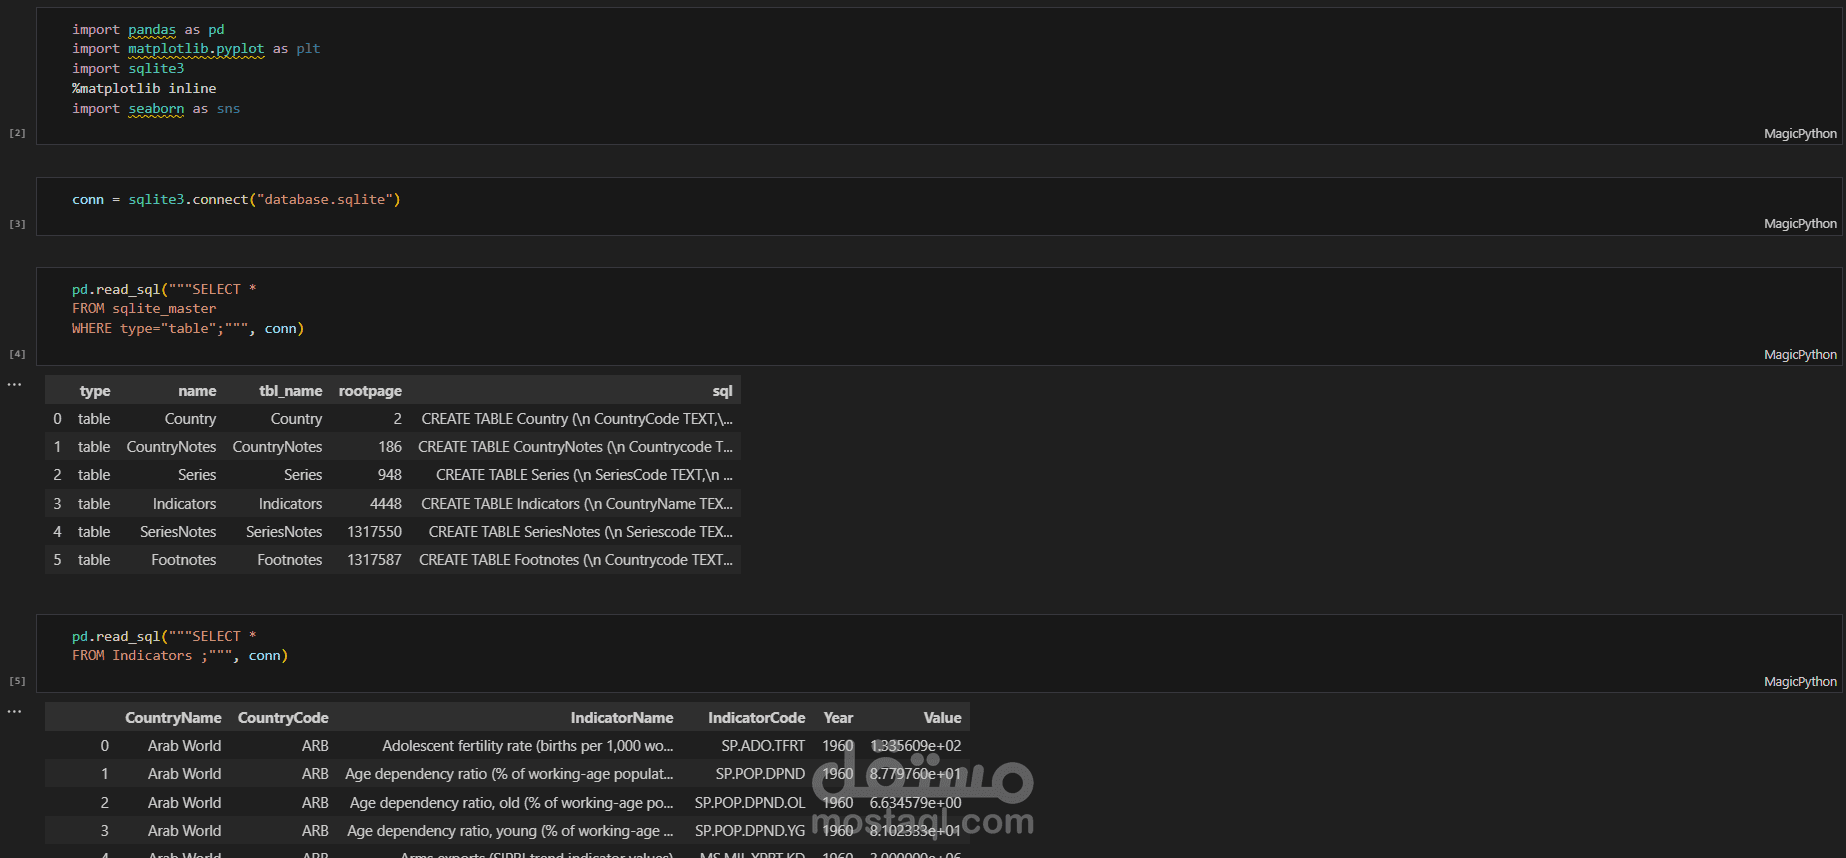
Task: Click Arab World in row 2
Action: tap(185, 803)
